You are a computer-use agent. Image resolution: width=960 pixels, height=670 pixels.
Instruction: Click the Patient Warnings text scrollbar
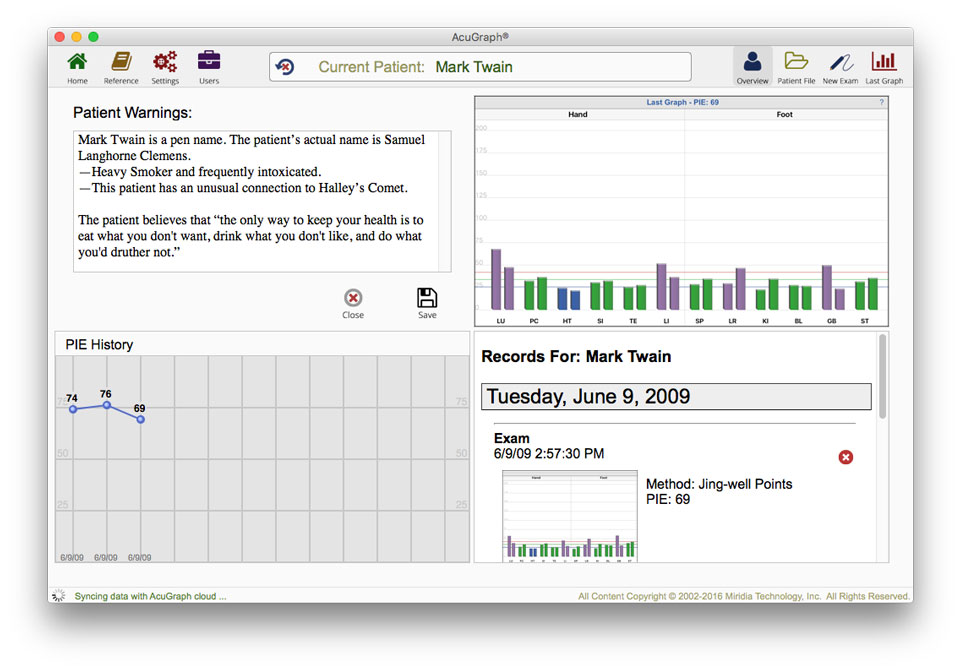[444, 201]
